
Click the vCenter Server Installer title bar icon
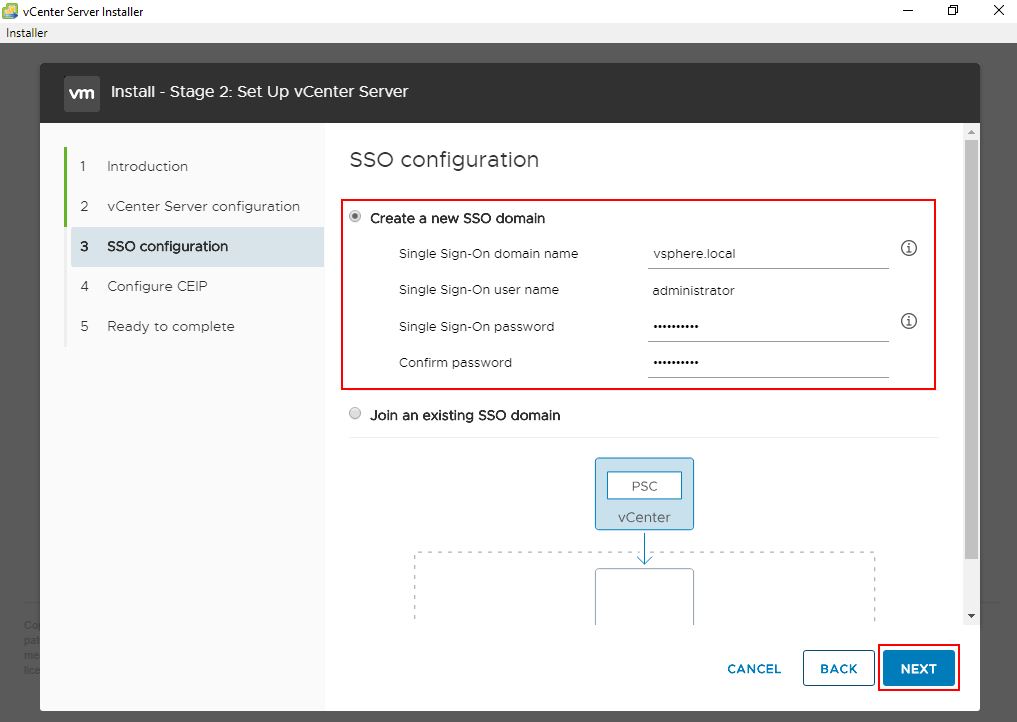(10, 11)
